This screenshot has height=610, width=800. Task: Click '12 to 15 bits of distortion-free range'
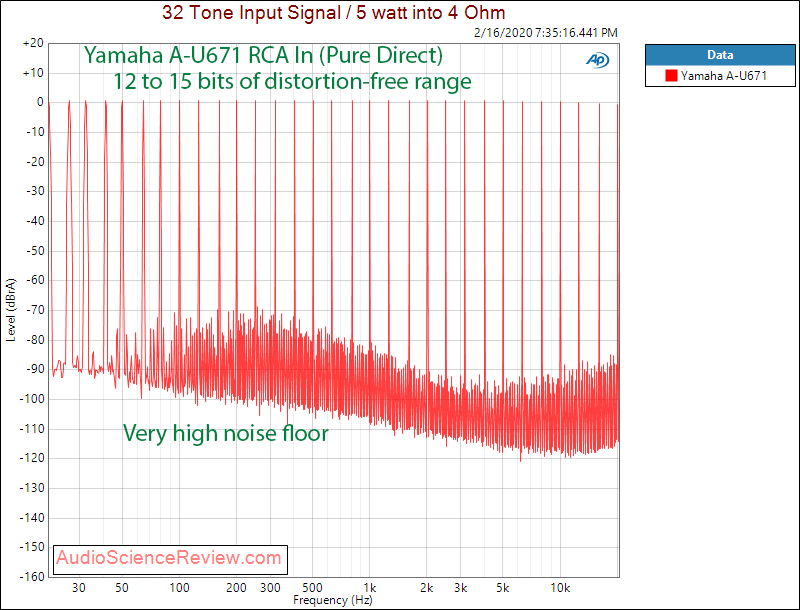292,81
